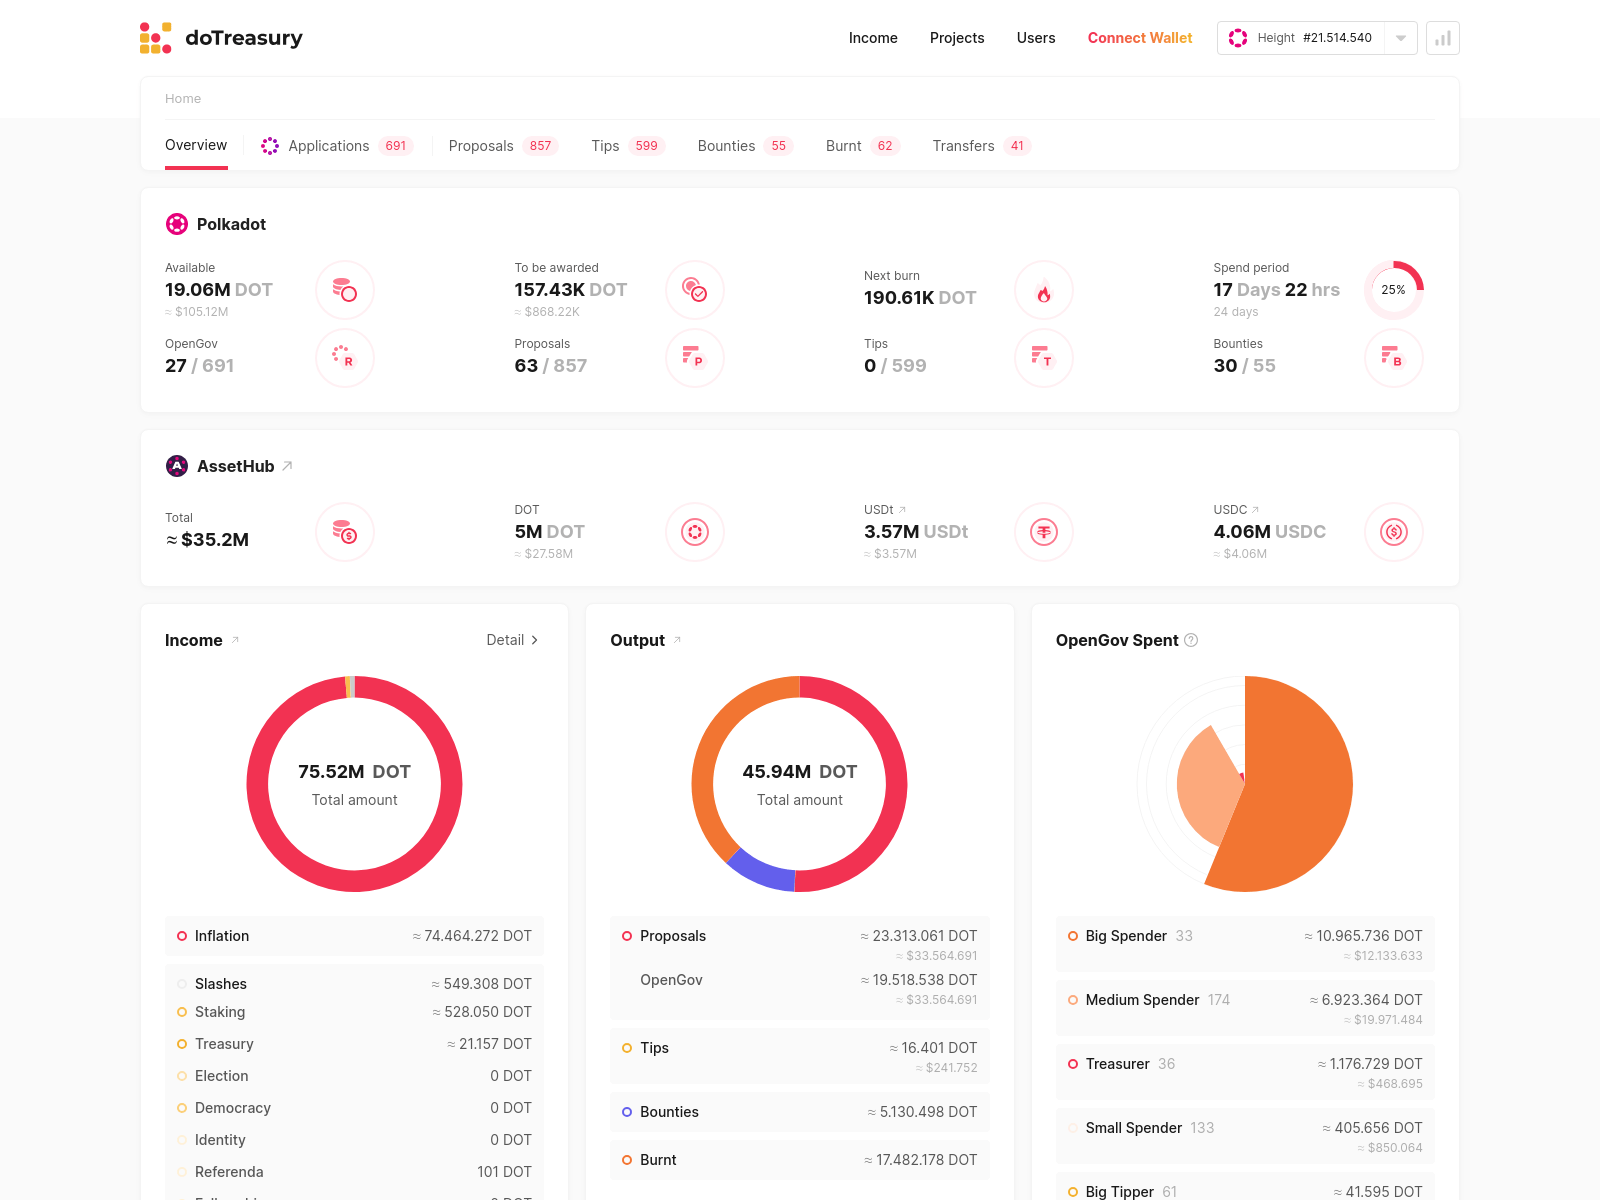The width and height of the screenshot is (1600, 1200).
Task: Open the Projects navigation menu
Action: (957, 38)
